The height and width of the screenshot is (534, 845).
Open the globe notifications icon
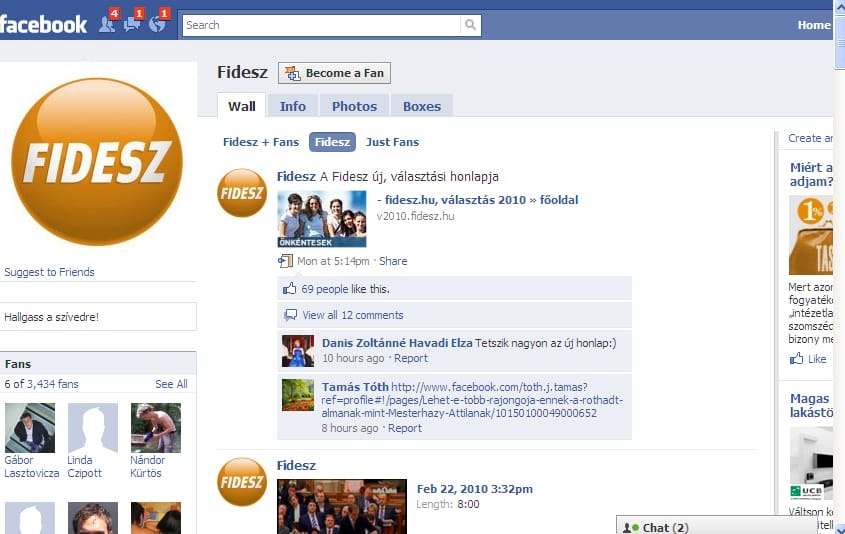click(157, 24)
